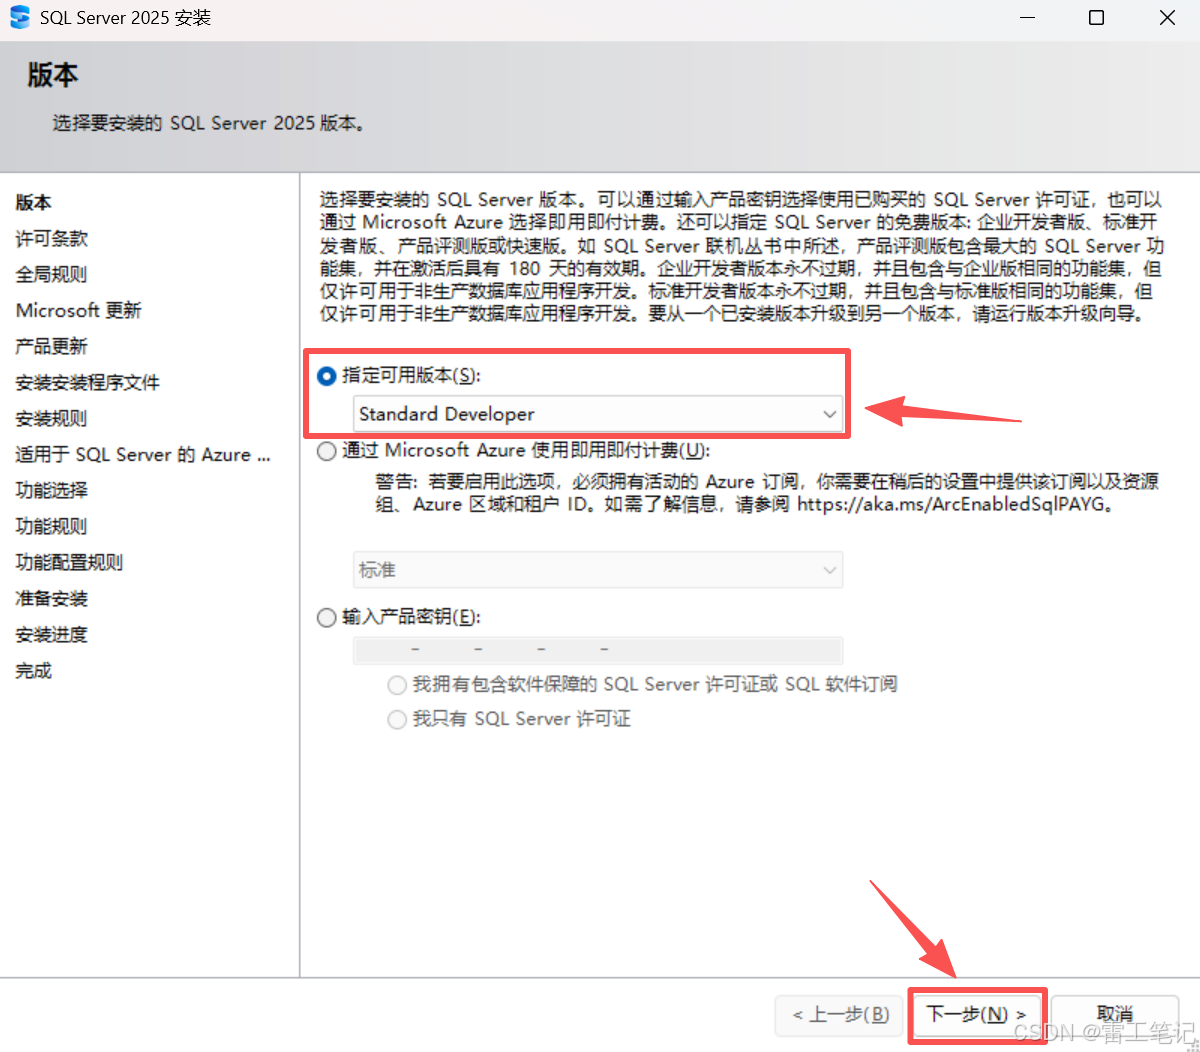Select the 功能规则 step in sidebar
The height and width of the screenshot is (1052, 1200).
click(x=52, y=527)
